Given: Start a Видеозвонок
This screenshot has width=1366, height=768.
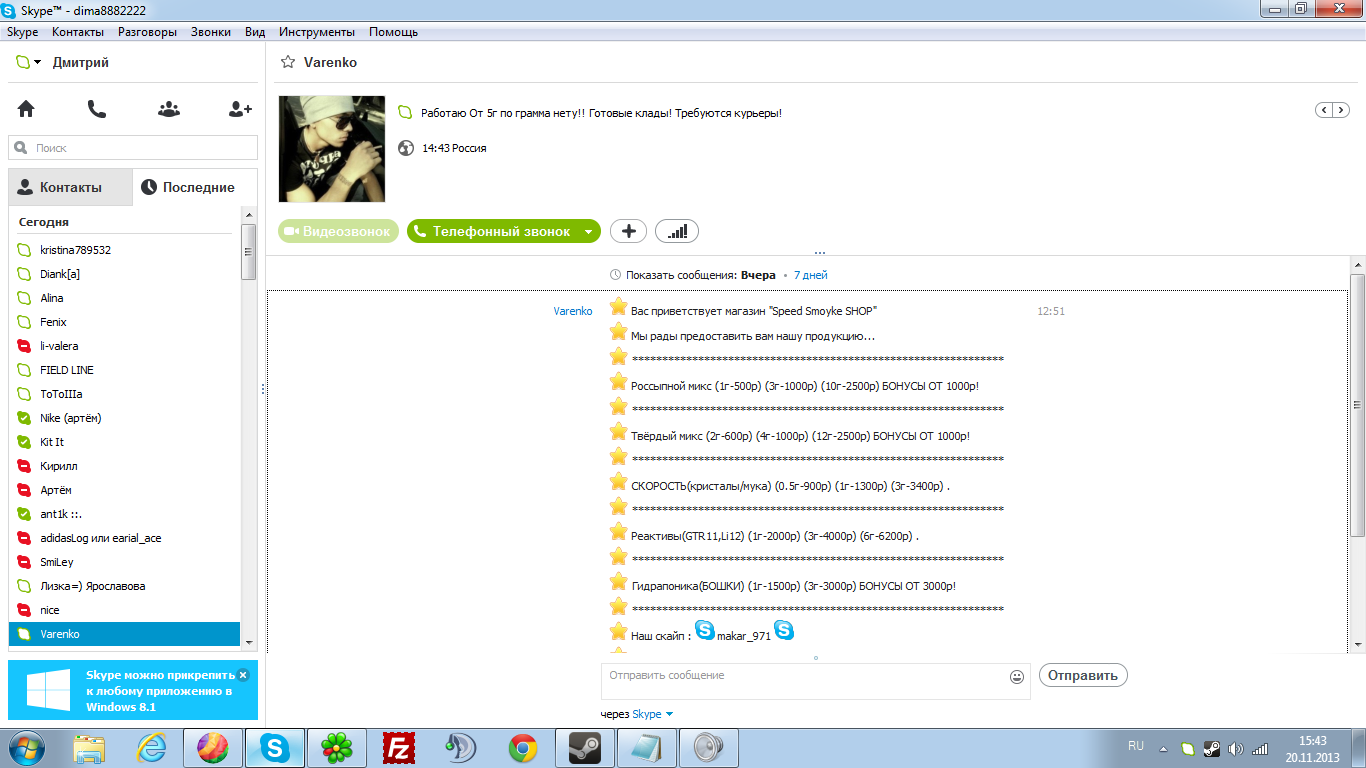Looking at the screenshot, I should (x=338, y=232).
